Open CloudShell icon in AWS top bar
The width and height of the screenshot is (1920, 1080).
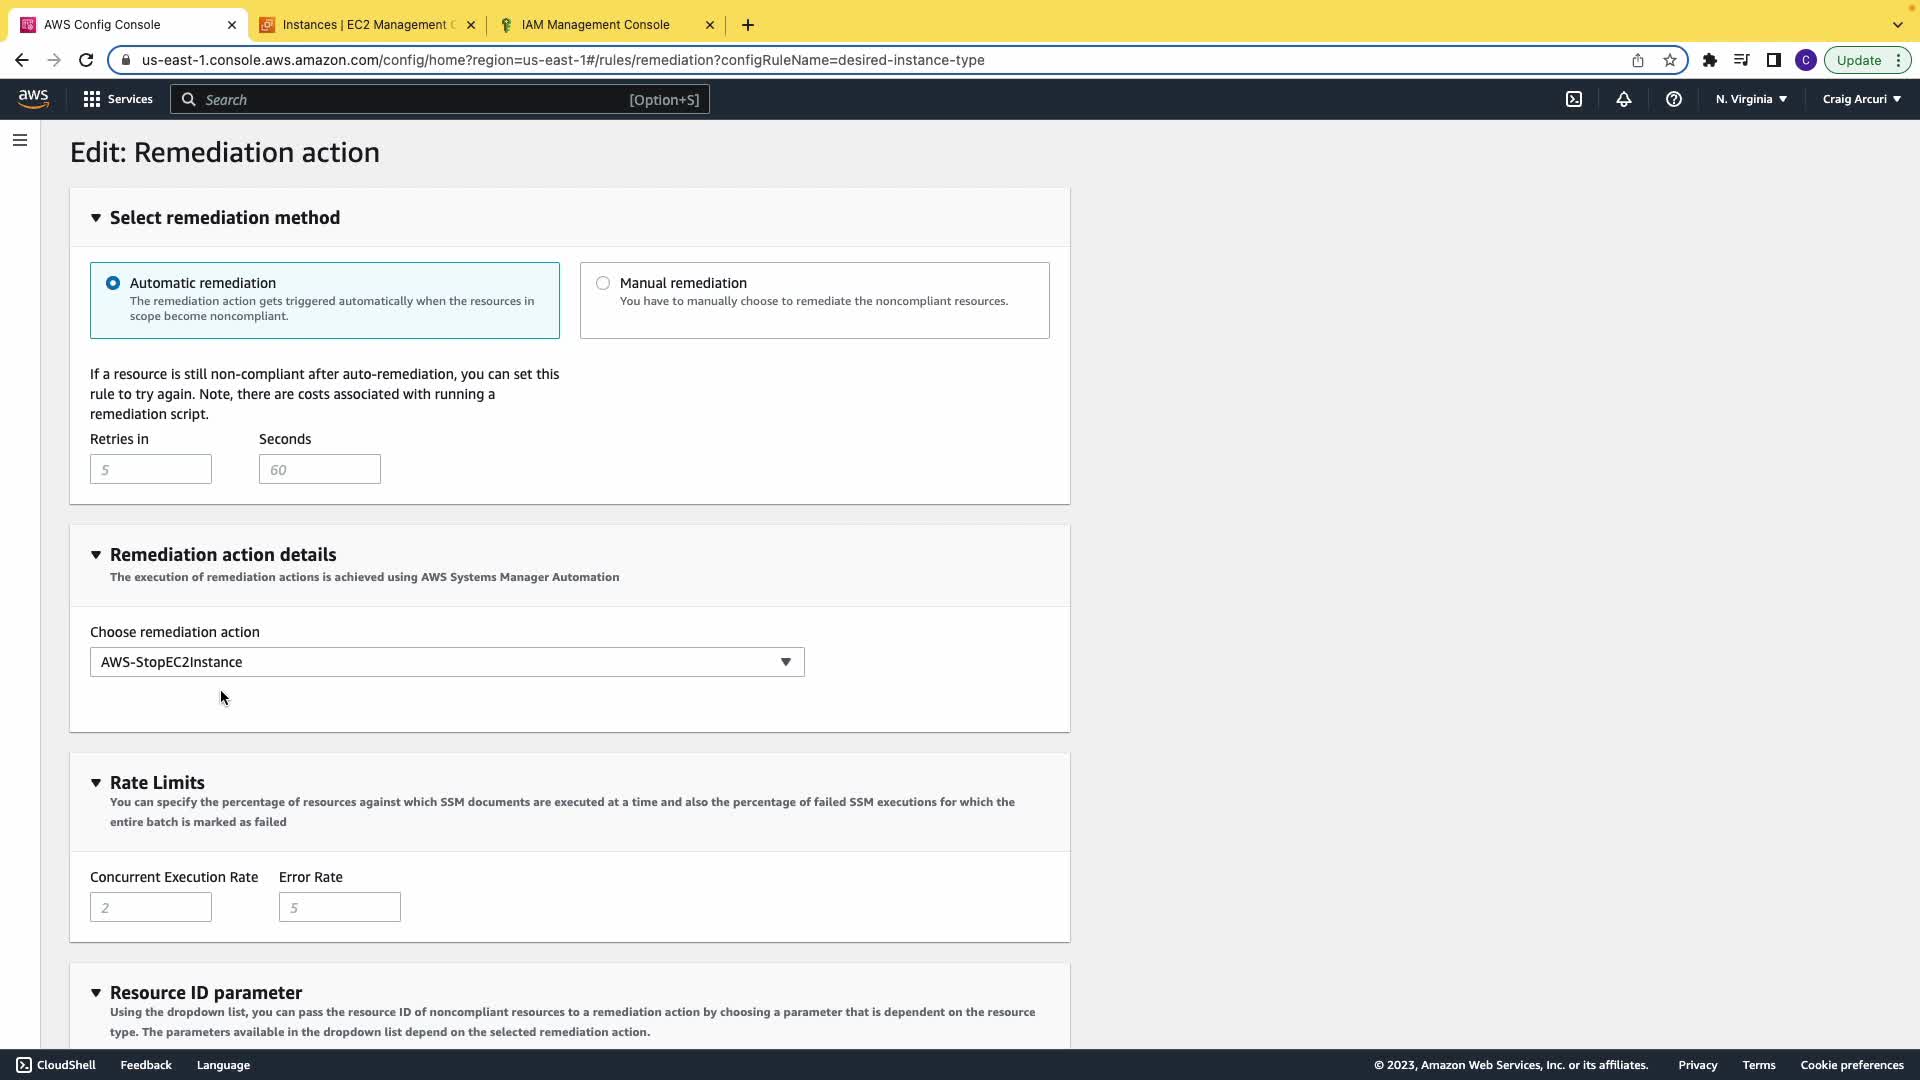(x=1574, y=99)
